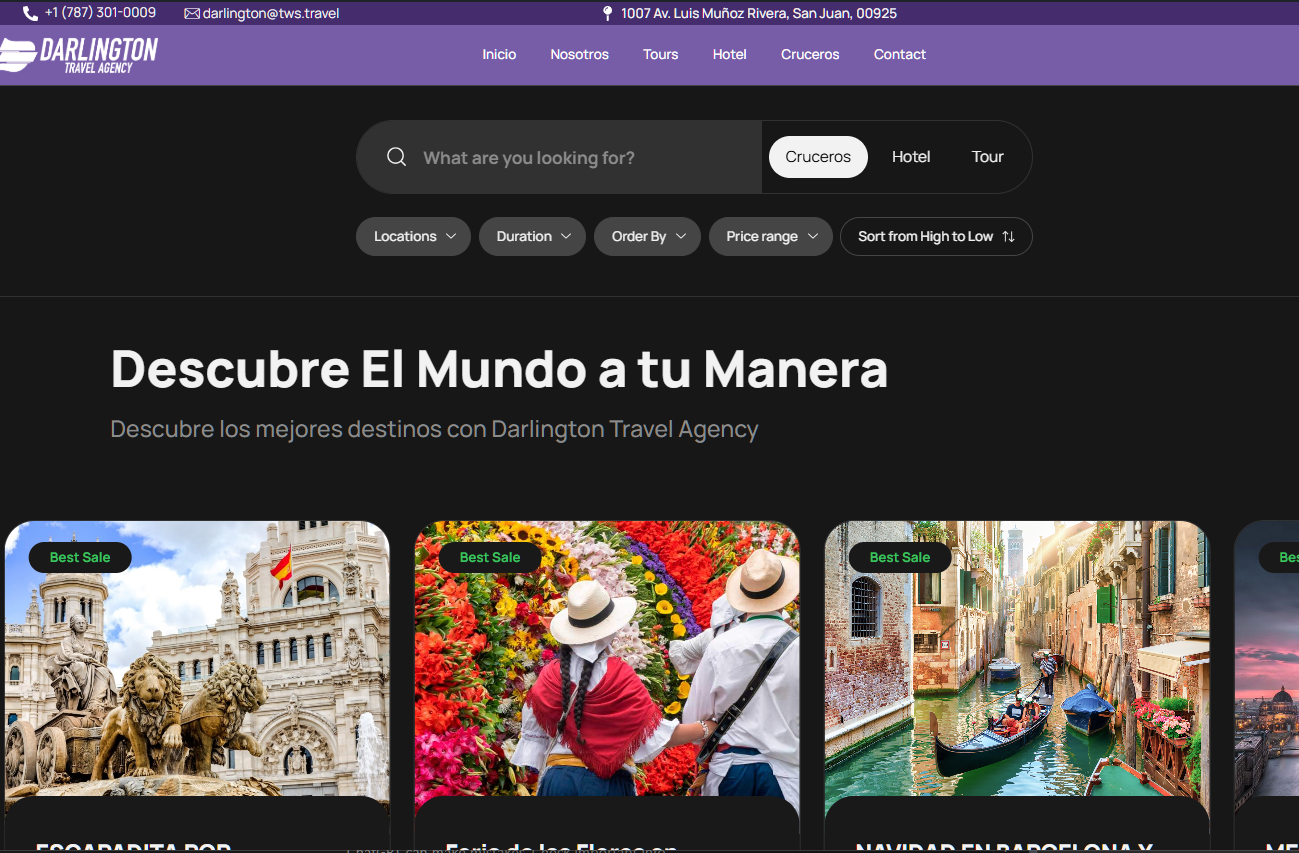Open the Inicio menu item
This screenshot has width=1299, height=853.
499,55
